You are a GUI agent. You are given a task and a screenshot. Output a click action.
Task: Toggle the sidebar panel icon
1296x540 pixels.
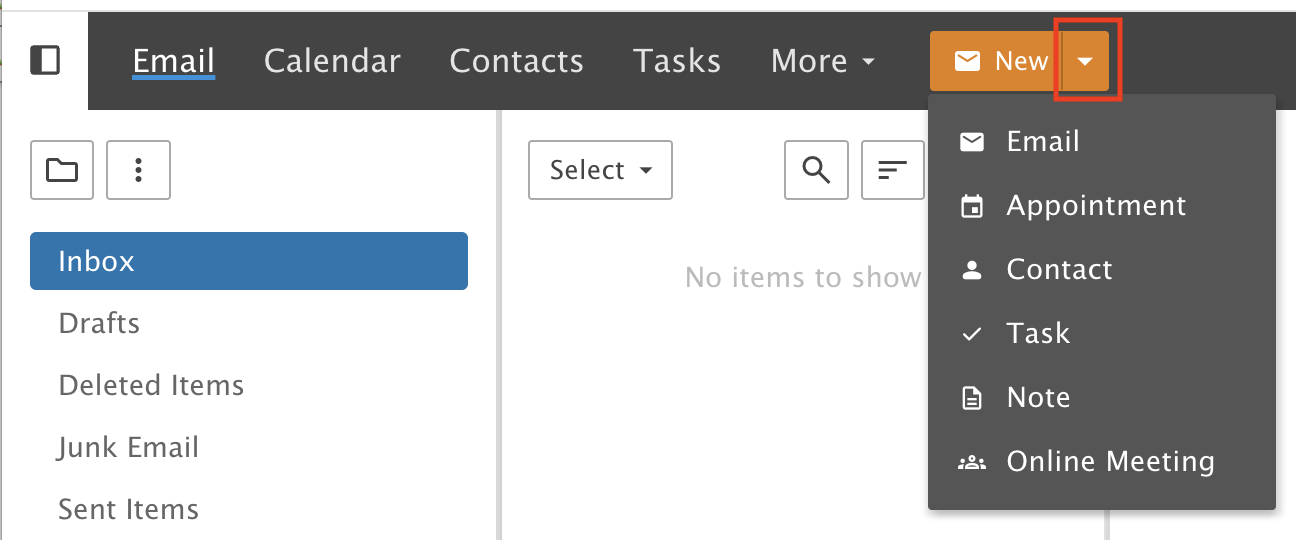pyautogui.click(x=45, y=61)
